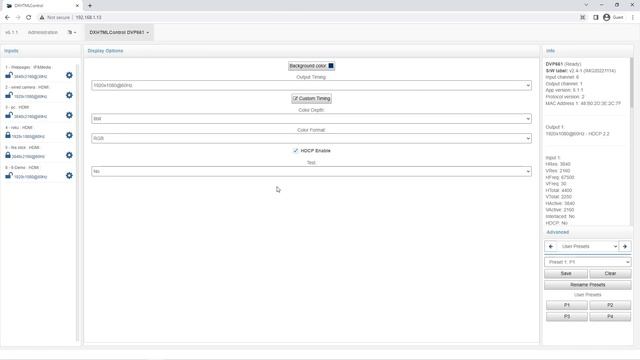
Task: Pick the dark blue background color swatch
Action: click(x=331, y=66)
